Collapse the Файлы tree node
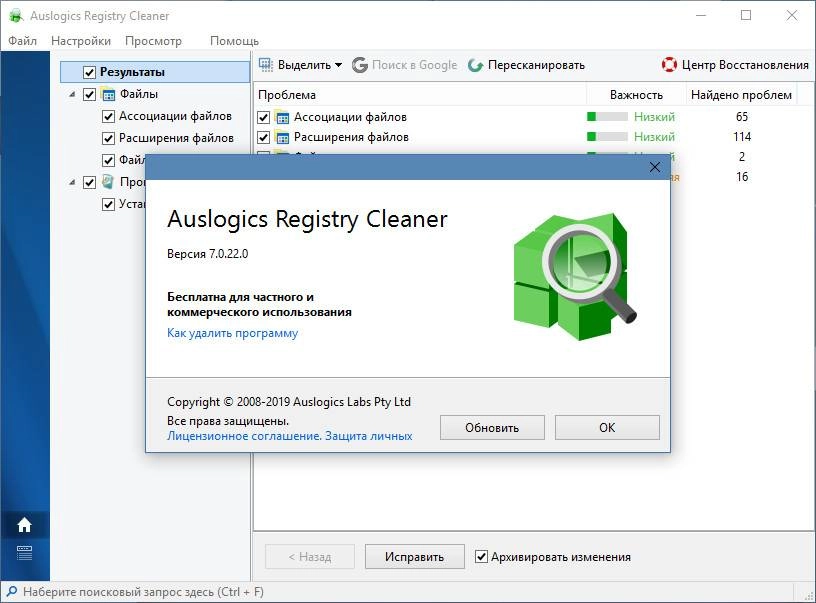The image size is (816, 603). (72, 95)
